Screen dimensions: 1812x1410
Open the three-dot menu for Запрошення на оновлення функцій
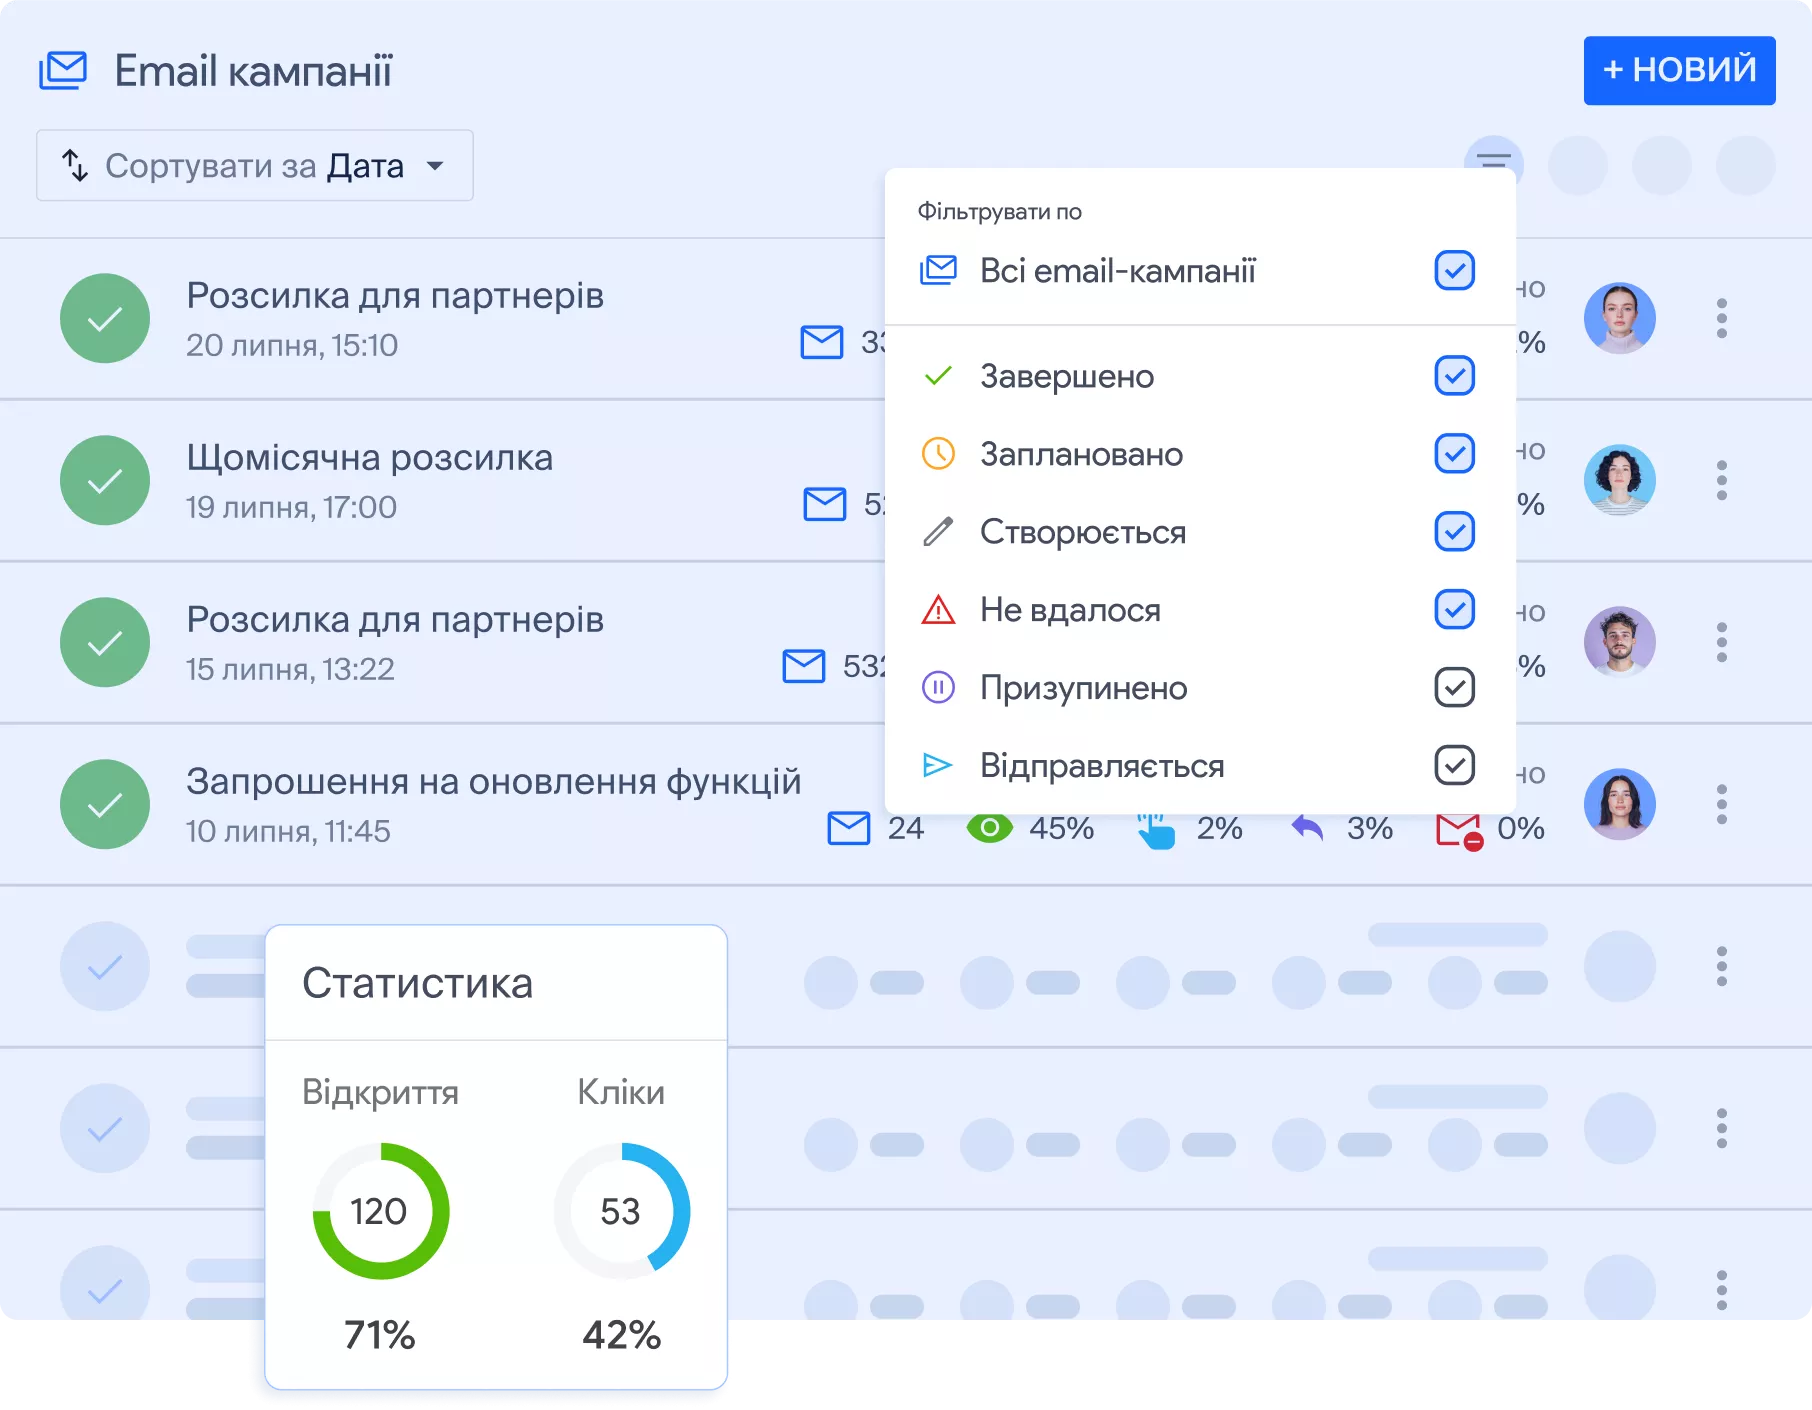1721,803
